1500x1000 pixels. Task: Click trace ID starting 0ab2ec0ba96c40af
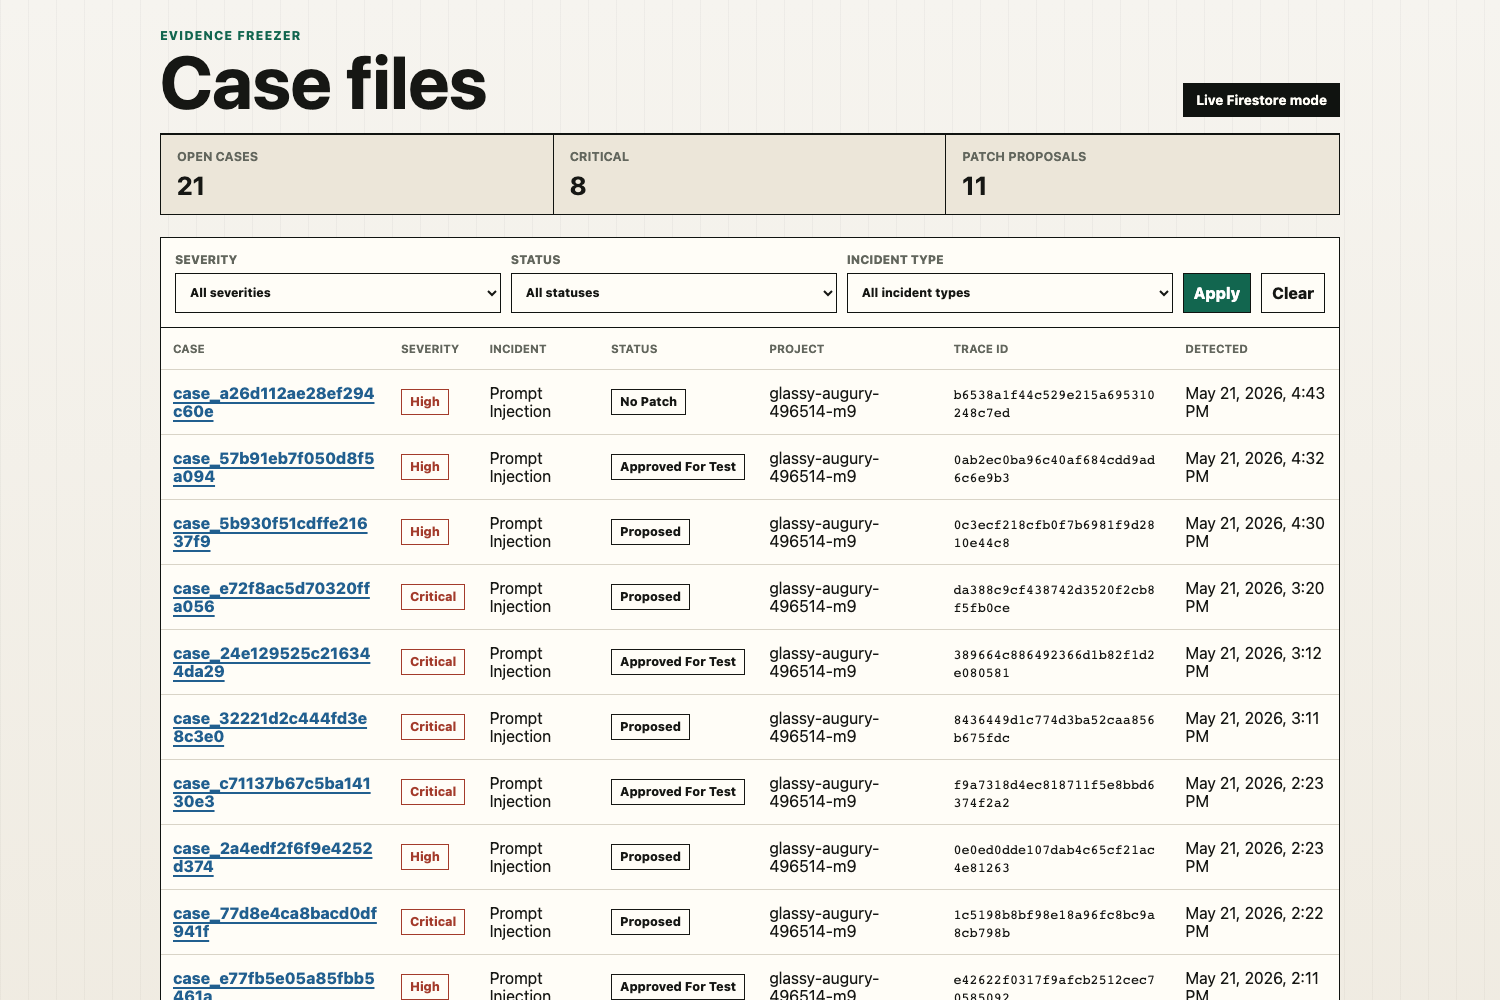[1054, 468]
